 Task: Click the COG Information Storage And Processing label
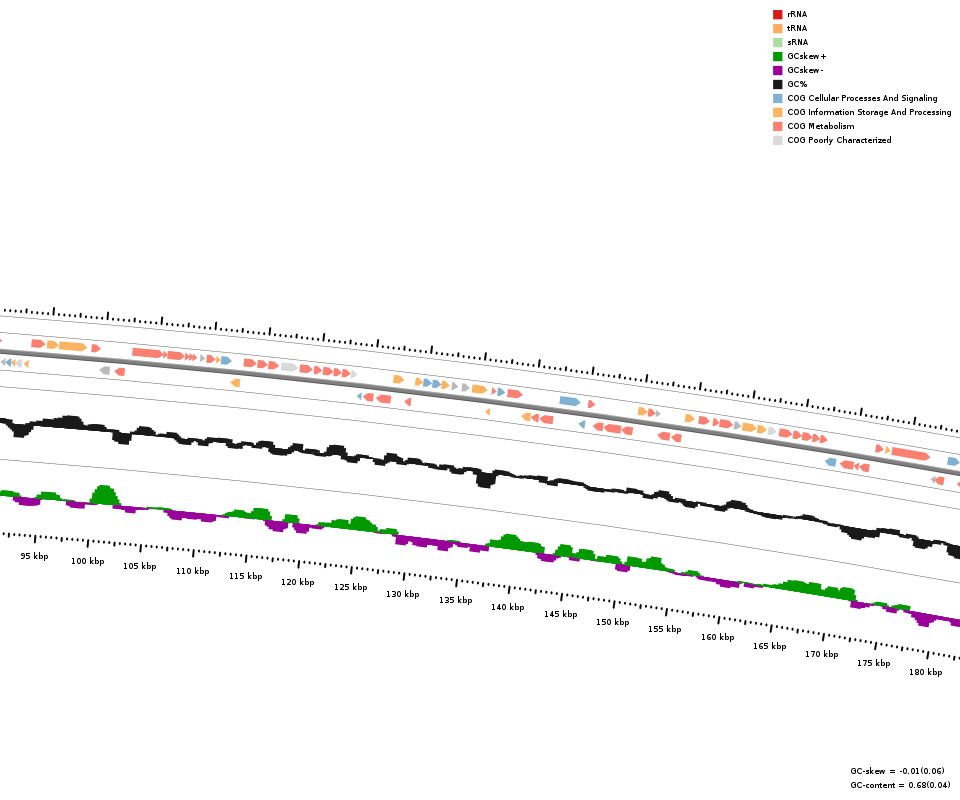868,112
